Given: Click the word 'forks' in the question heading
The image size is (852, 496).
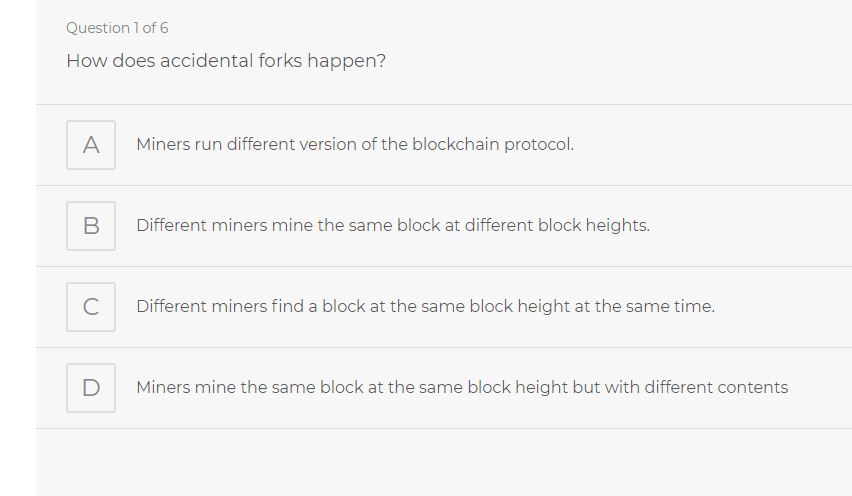Looking at the screenshot, I should click(280, 61).
